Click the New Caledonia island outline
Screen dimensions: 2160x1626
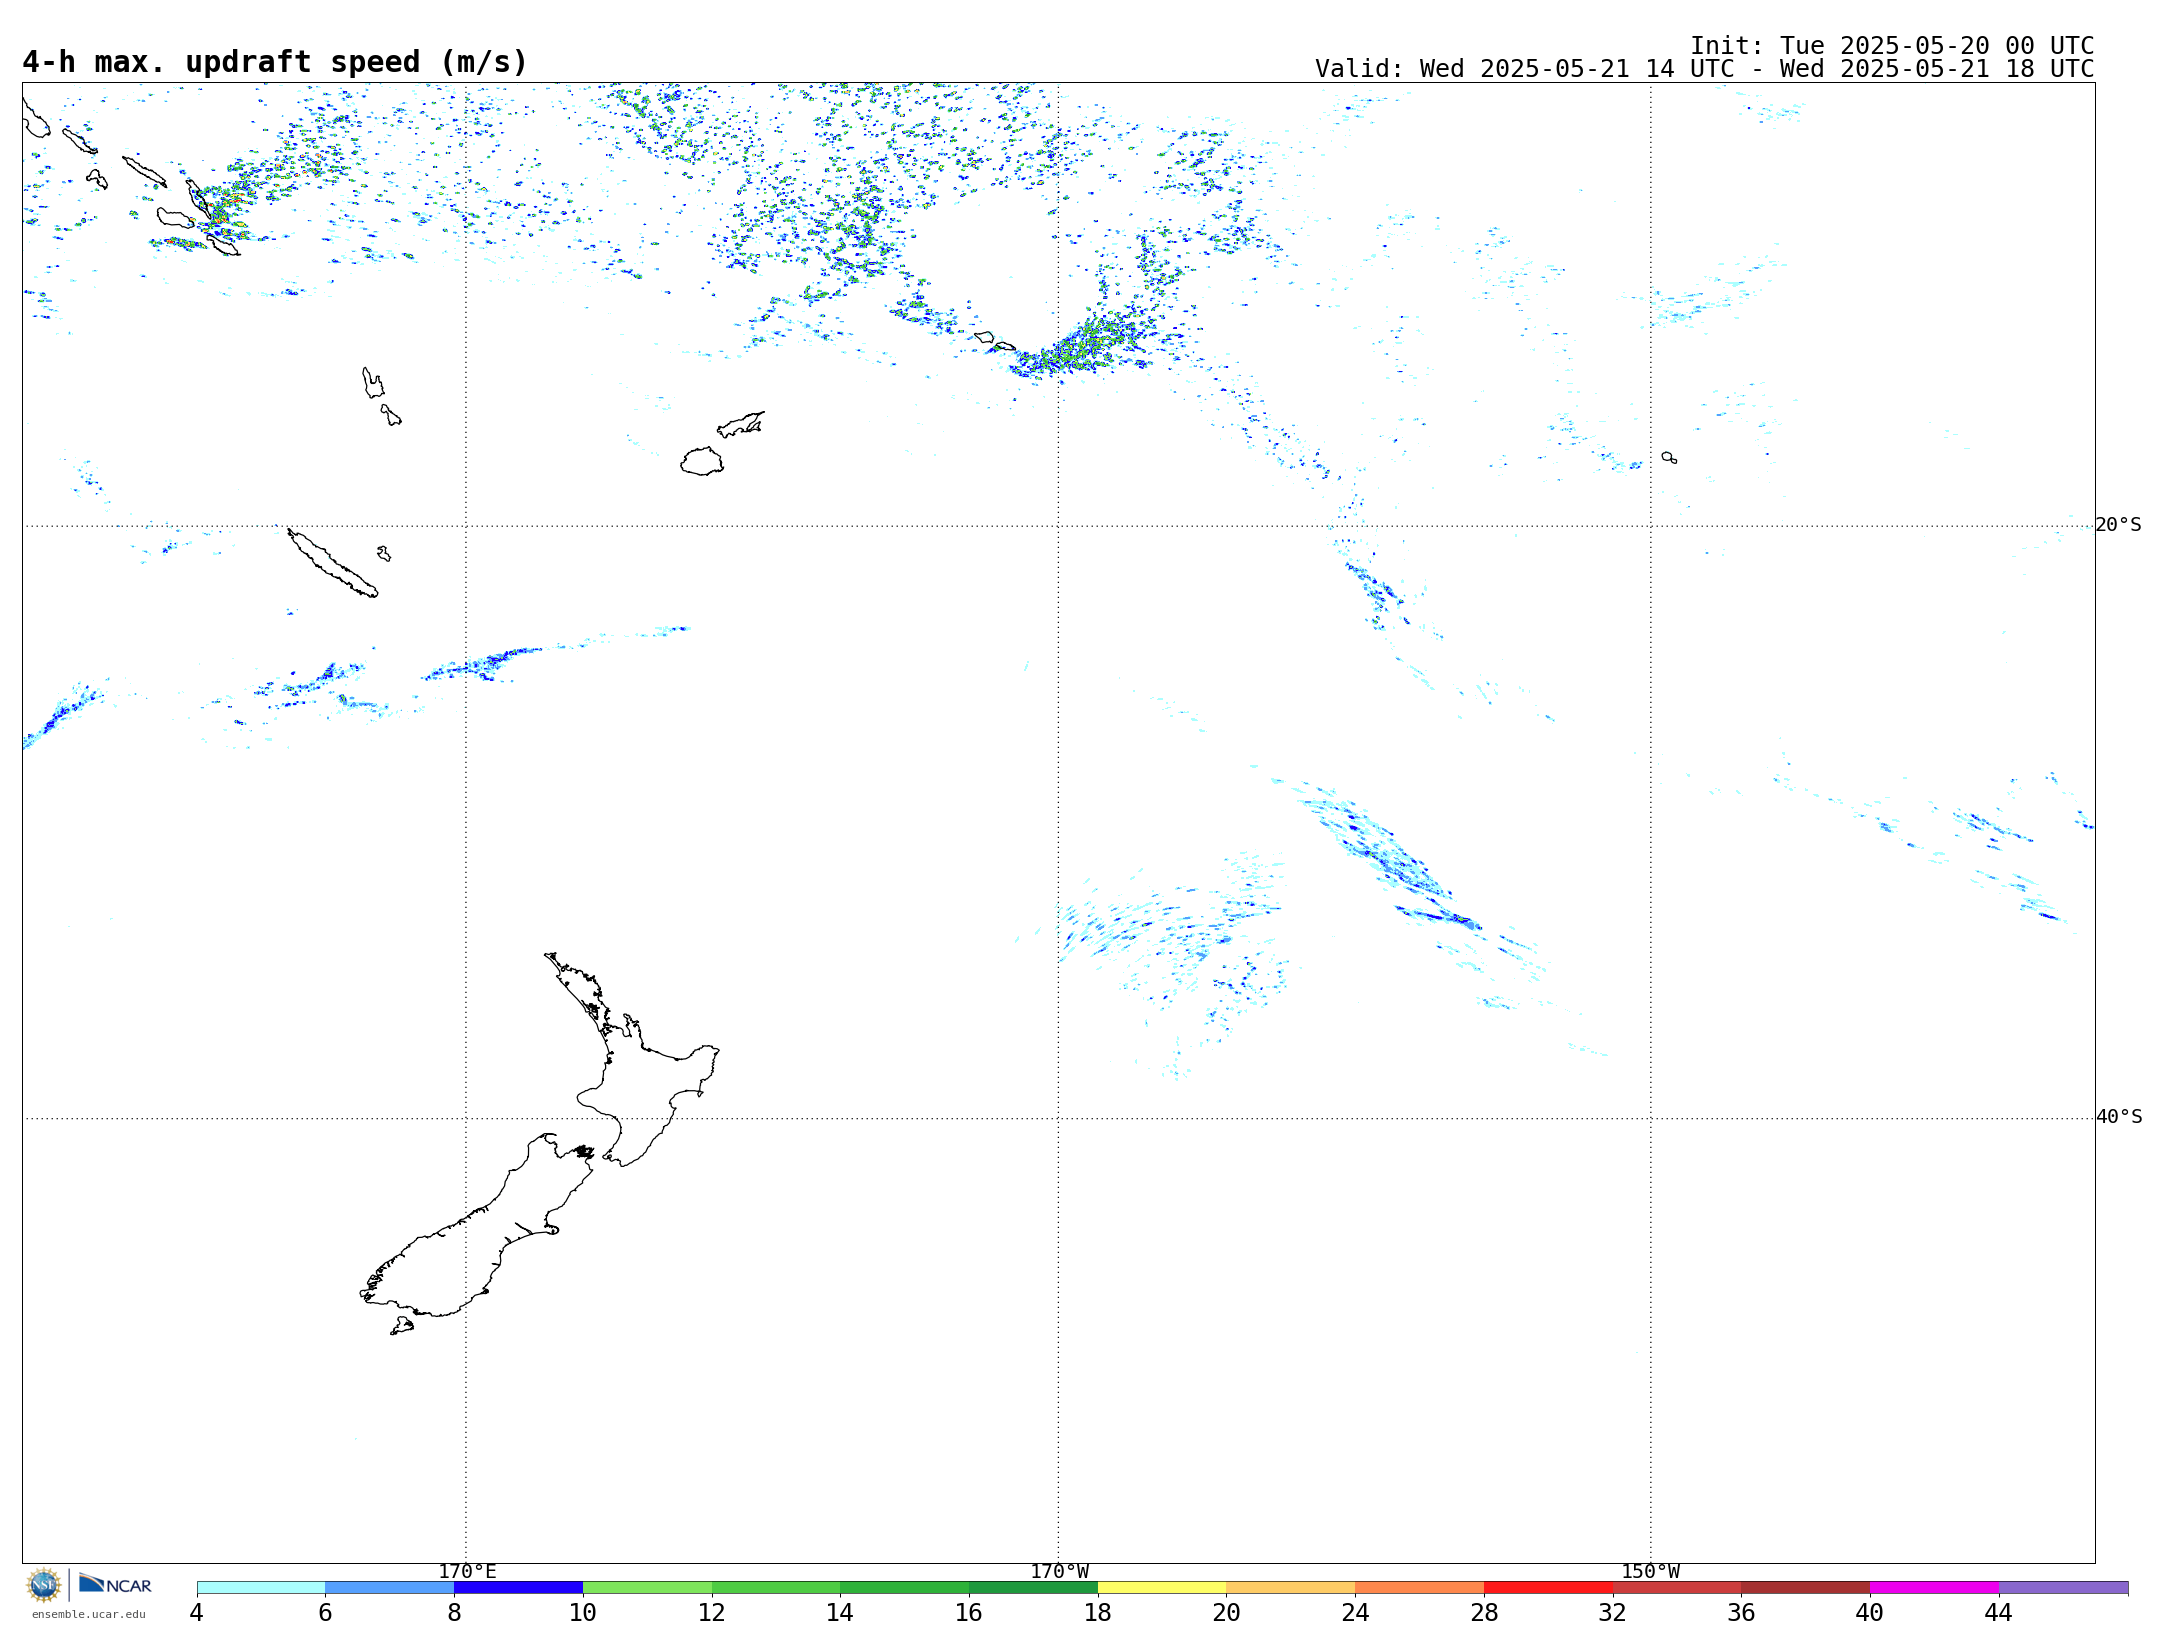(x=332, y=563)
